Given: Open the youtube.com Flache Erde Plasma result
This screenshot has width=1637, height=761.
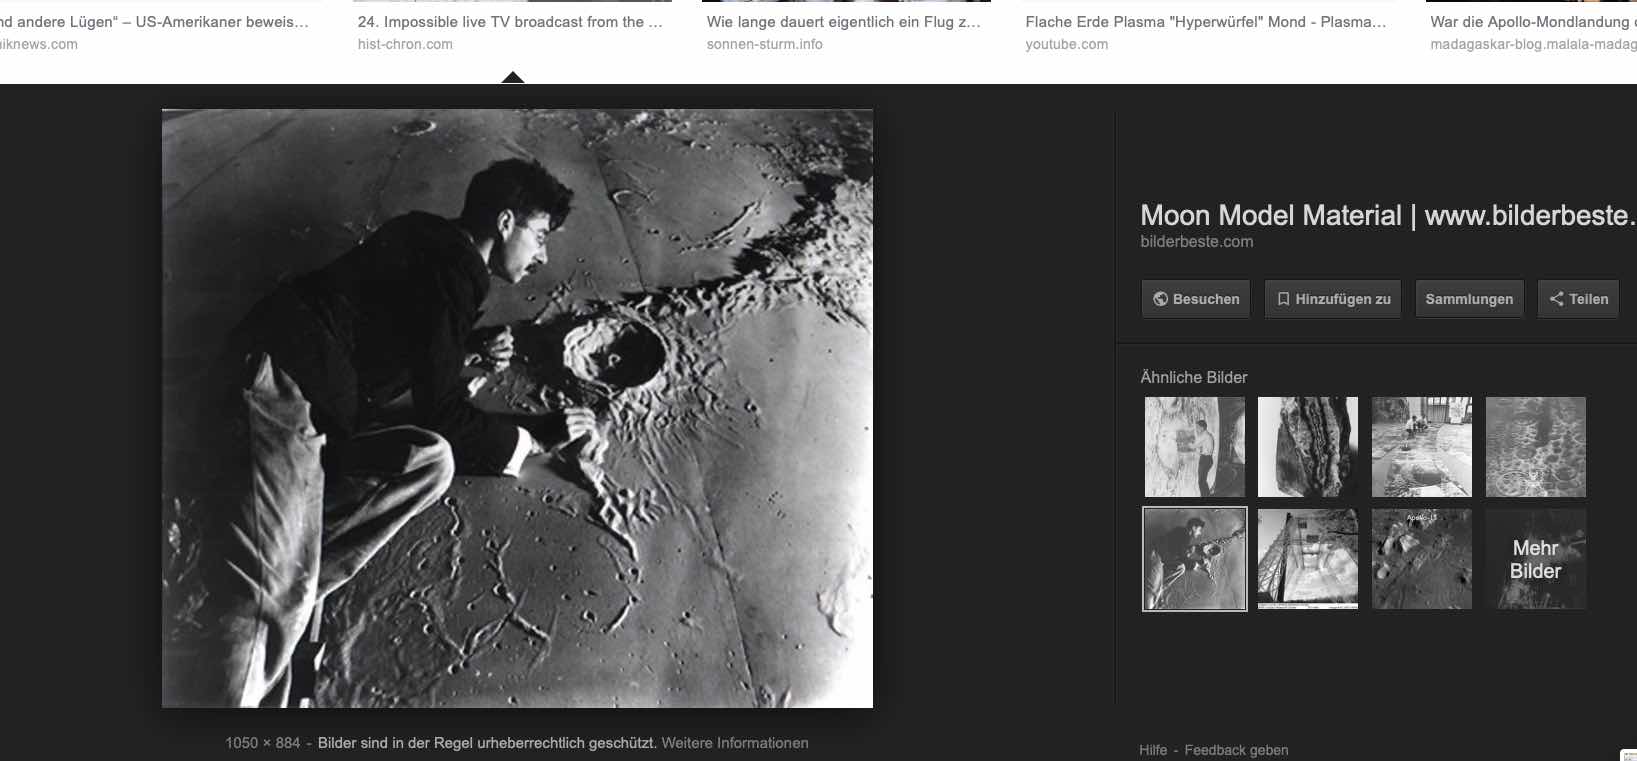Looking at the screenshot, I should pyautogui.click(x=1206, y=32).
